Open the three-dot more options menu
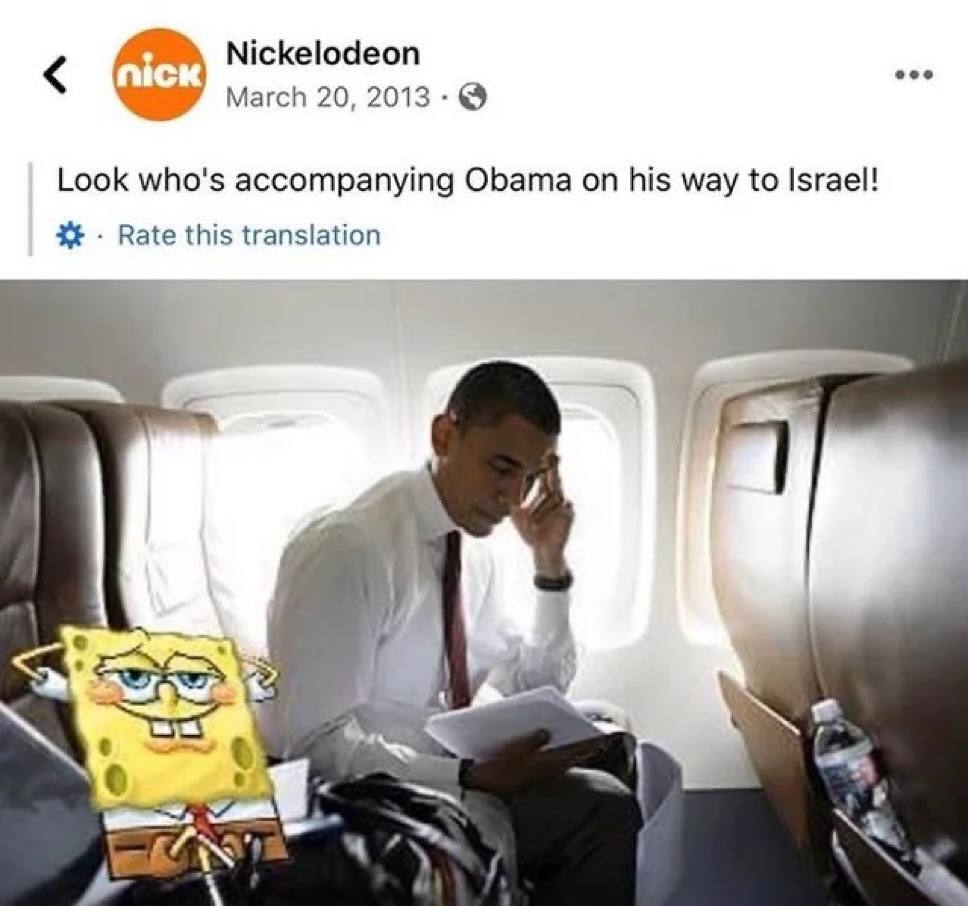 point(916,75)
